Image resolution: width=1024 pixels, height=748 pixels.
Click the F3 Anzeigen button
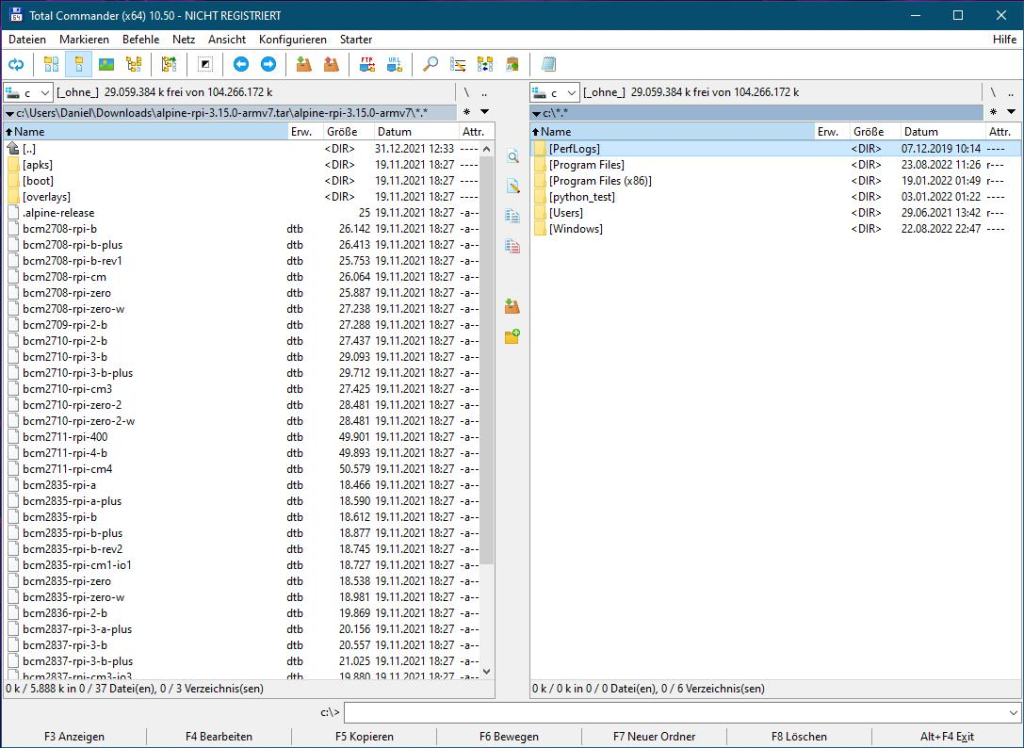[74, 736]
